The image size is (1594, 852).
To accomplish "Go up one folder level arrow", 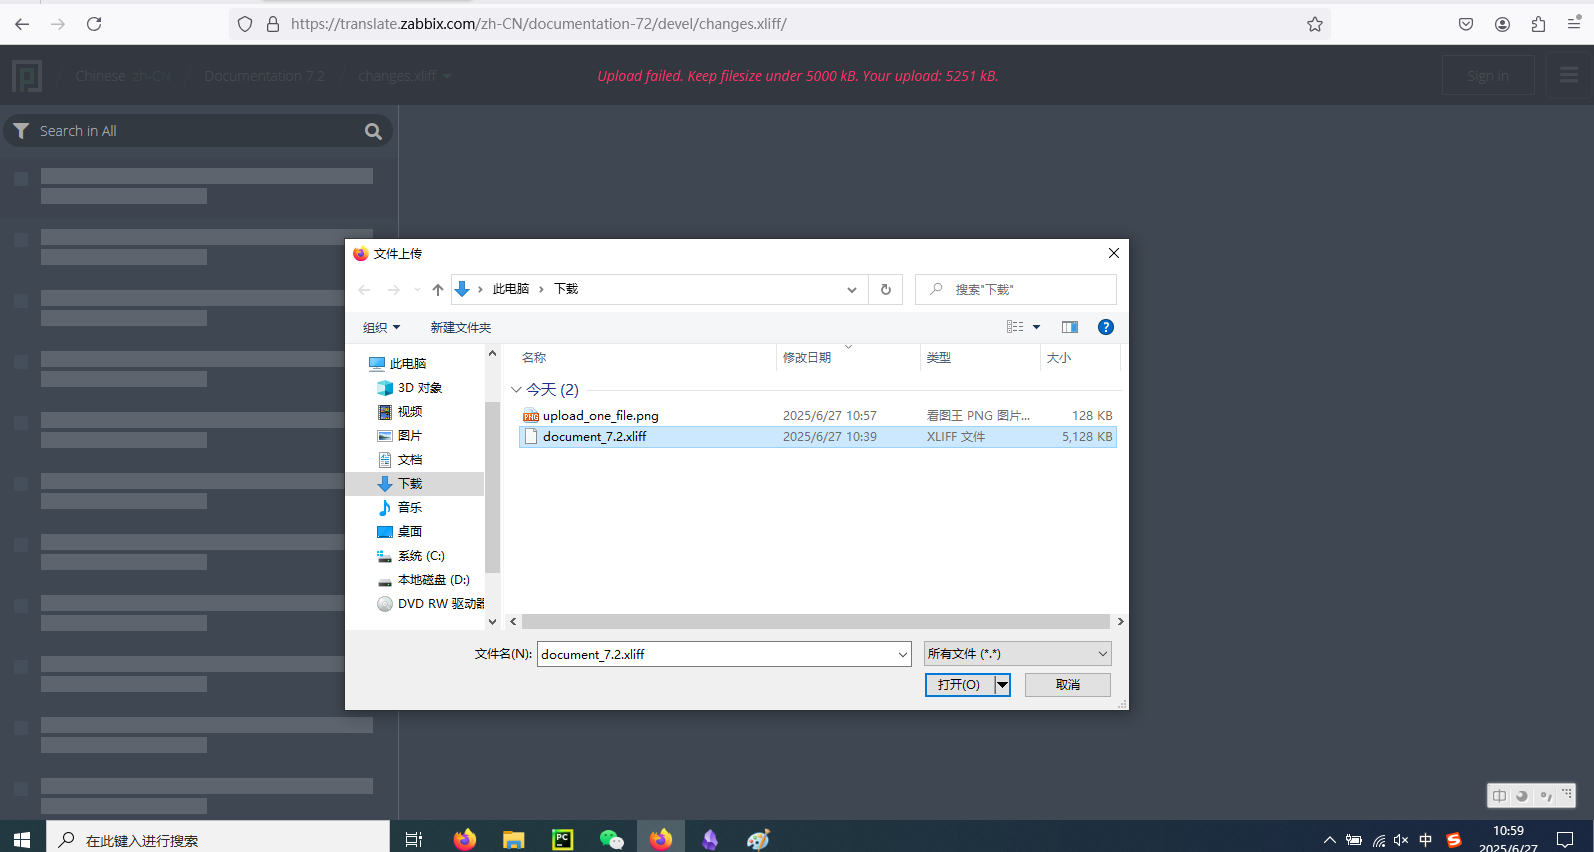I will point(438,289).
